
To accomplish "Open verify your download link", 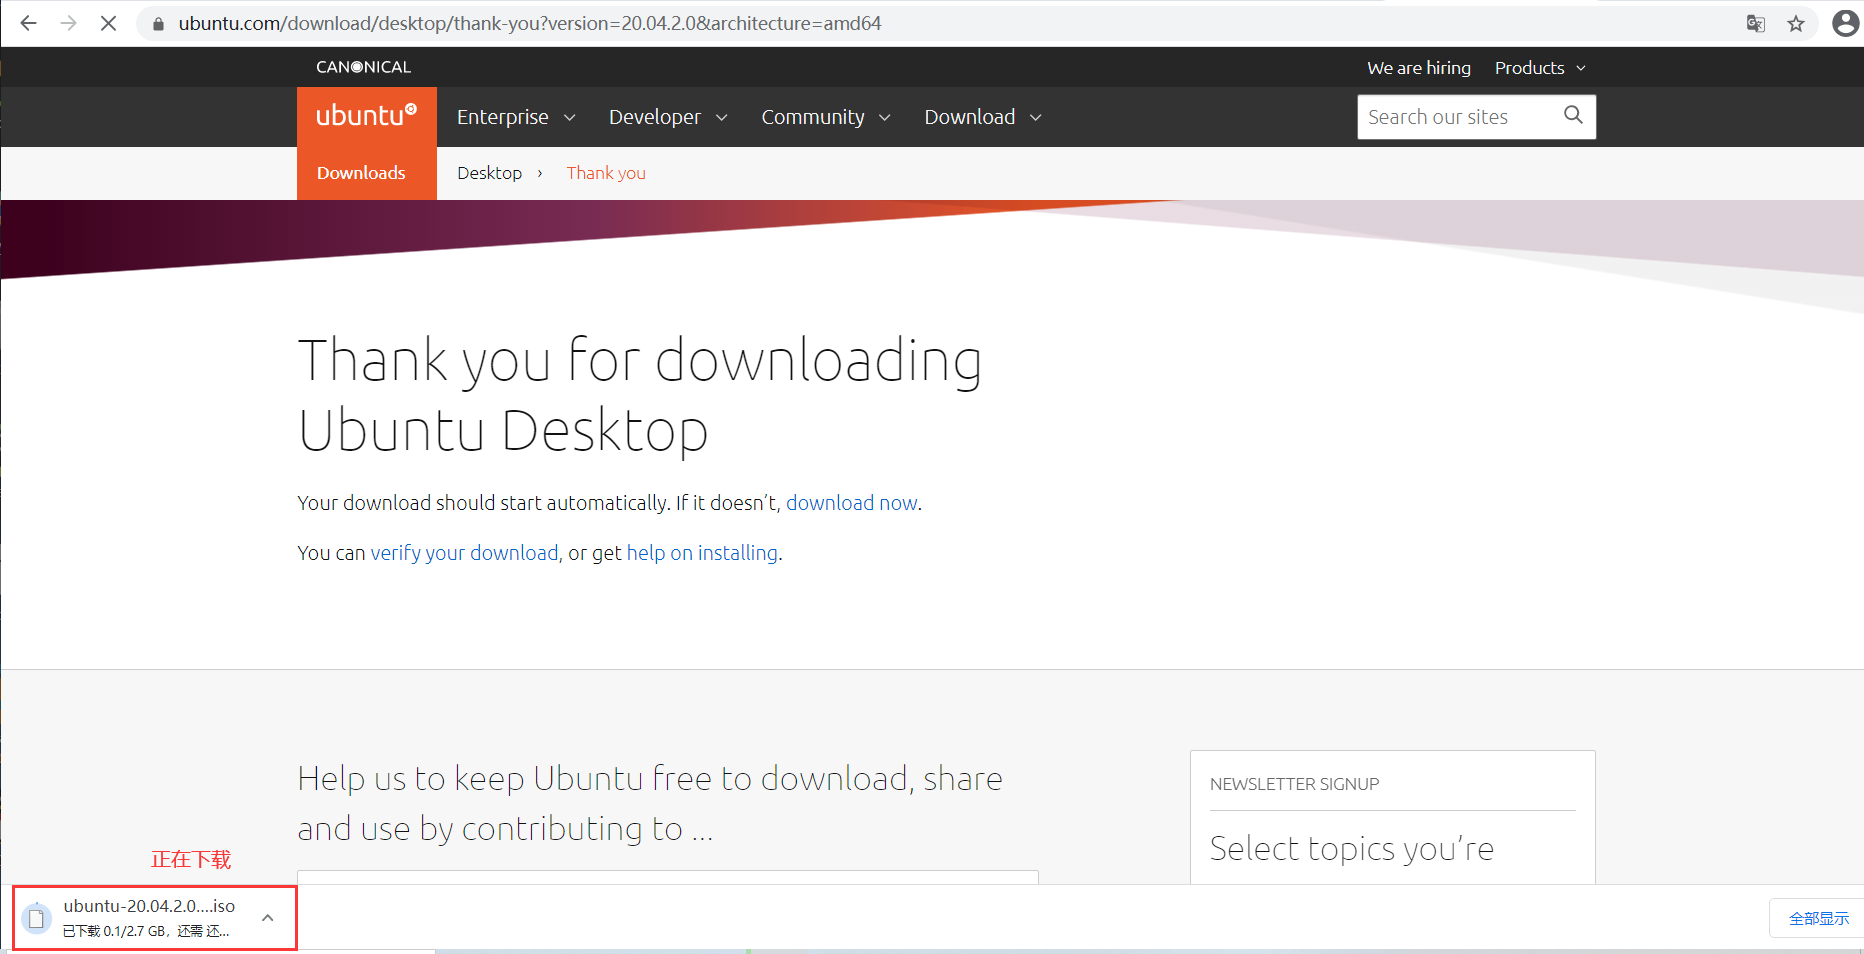I will tap(465, 553).
